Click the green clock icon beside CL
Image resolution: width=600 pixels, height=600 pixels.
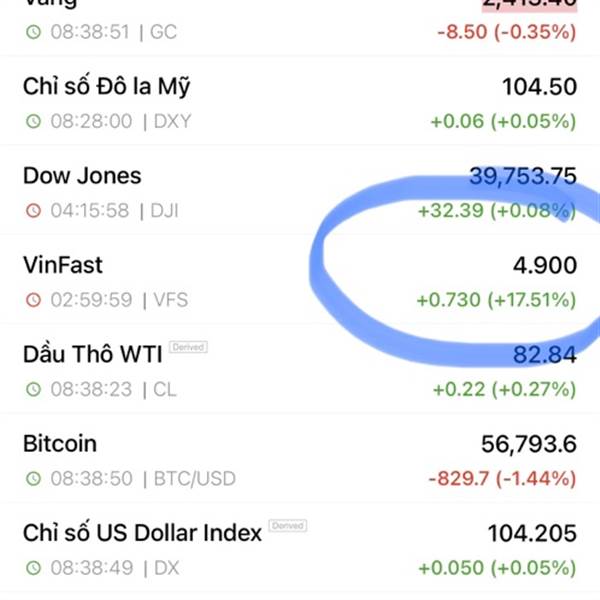[x=33, y=389]
